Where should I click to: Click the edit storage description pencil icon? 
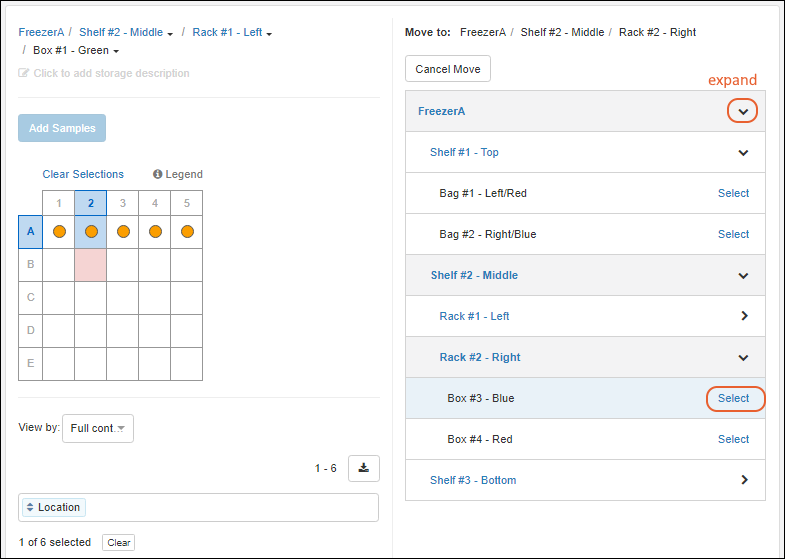24,73
